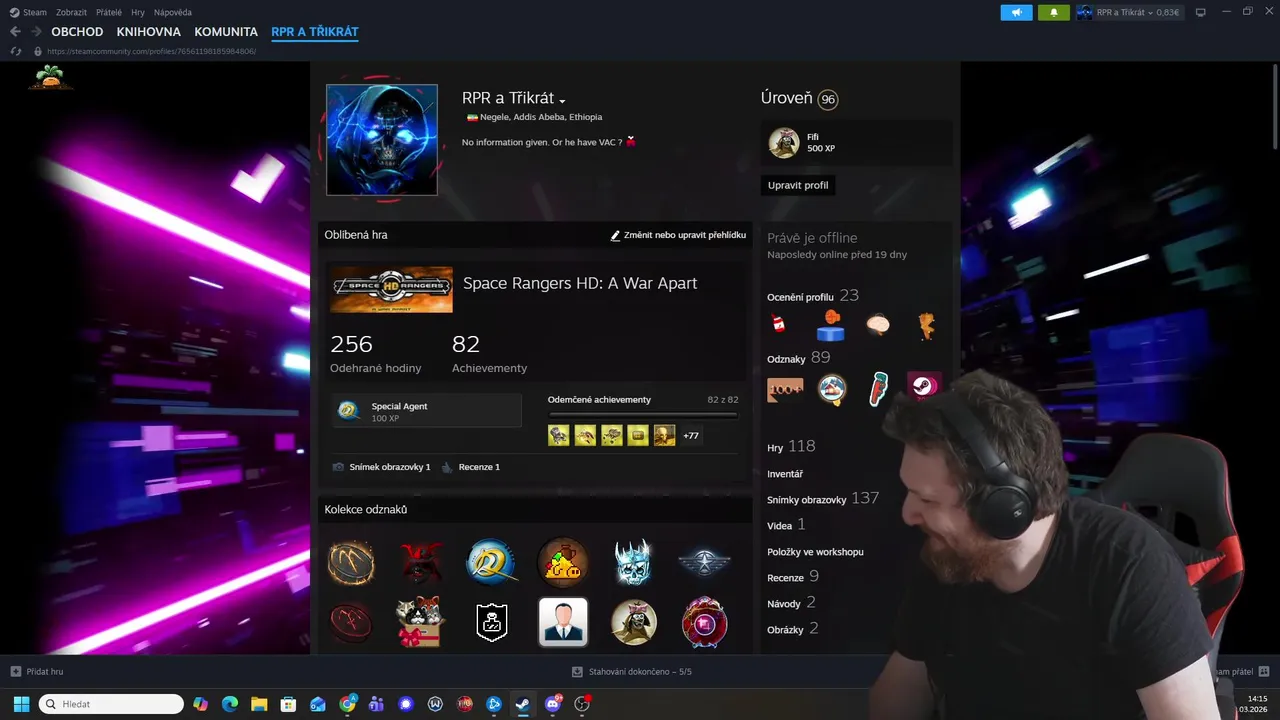Click the Upravit profil button
Screen dimensions: 1280x720
798,185
